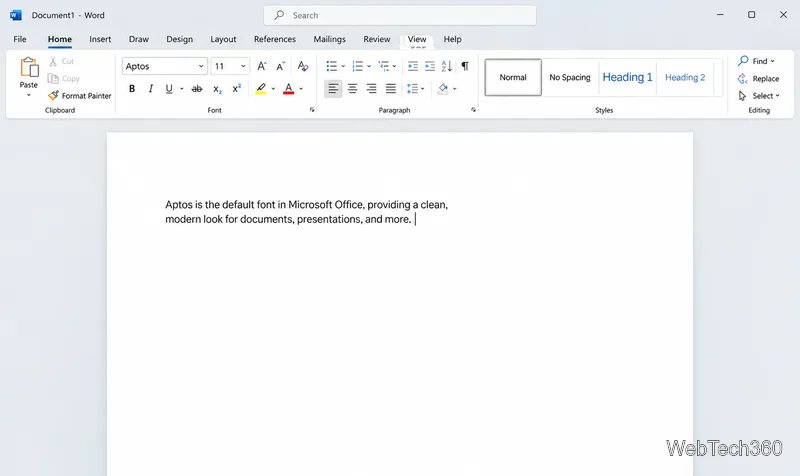Click Find in Editing group
This screenshot has height=476, width=800.
click(756, 61)
